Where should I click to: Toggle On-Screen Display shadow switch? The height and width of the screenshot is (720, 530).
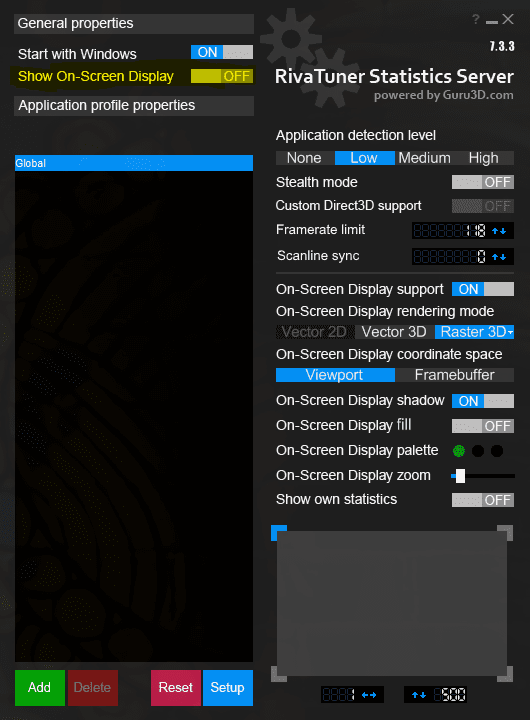(x=483, y=401)
